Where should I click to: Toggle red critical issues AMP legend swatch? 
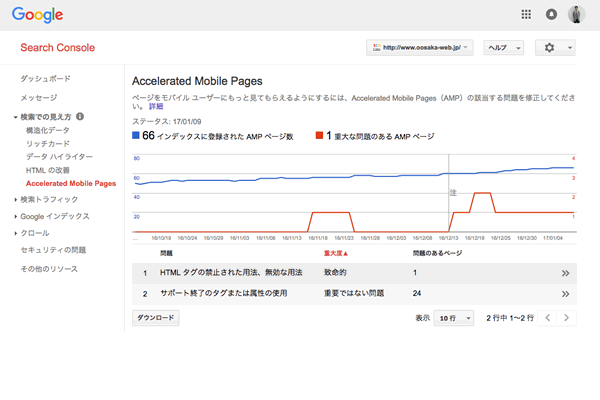(x=319, y=136)
